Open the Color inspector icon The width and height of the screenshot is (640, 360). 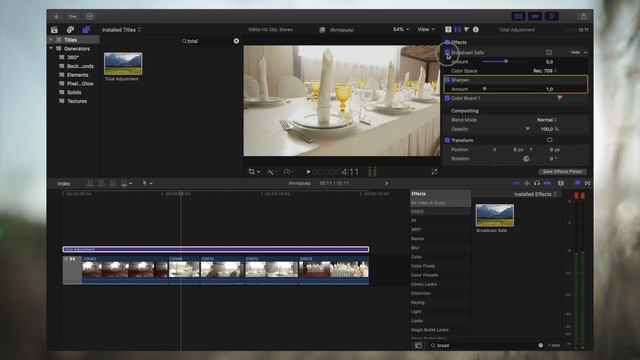tap(467, 29)
